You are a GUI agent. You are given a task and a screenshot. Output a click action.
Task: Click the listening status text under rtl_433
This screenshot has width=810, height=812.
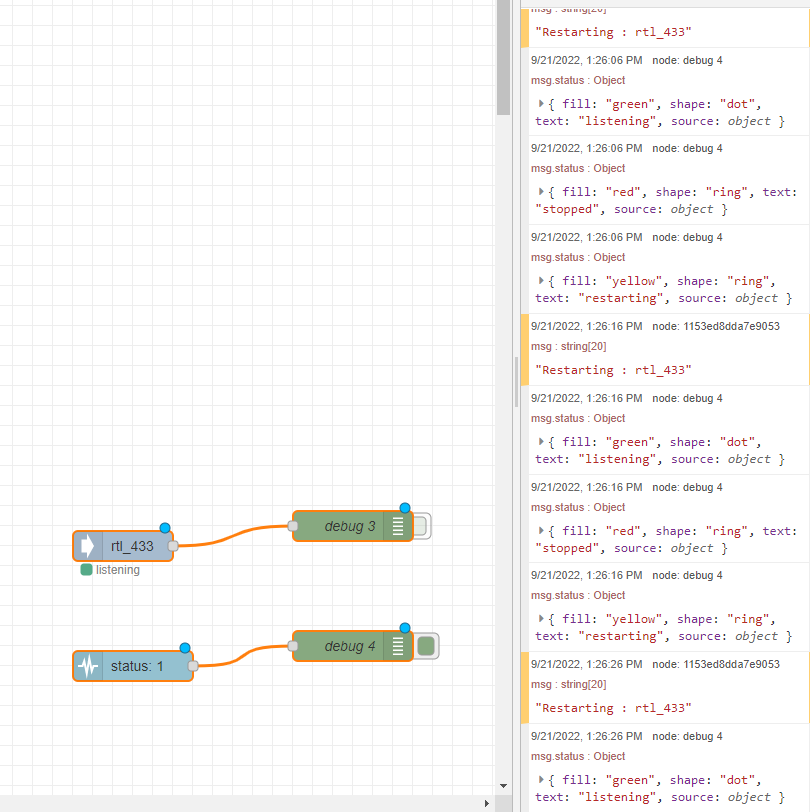(118, 570)
